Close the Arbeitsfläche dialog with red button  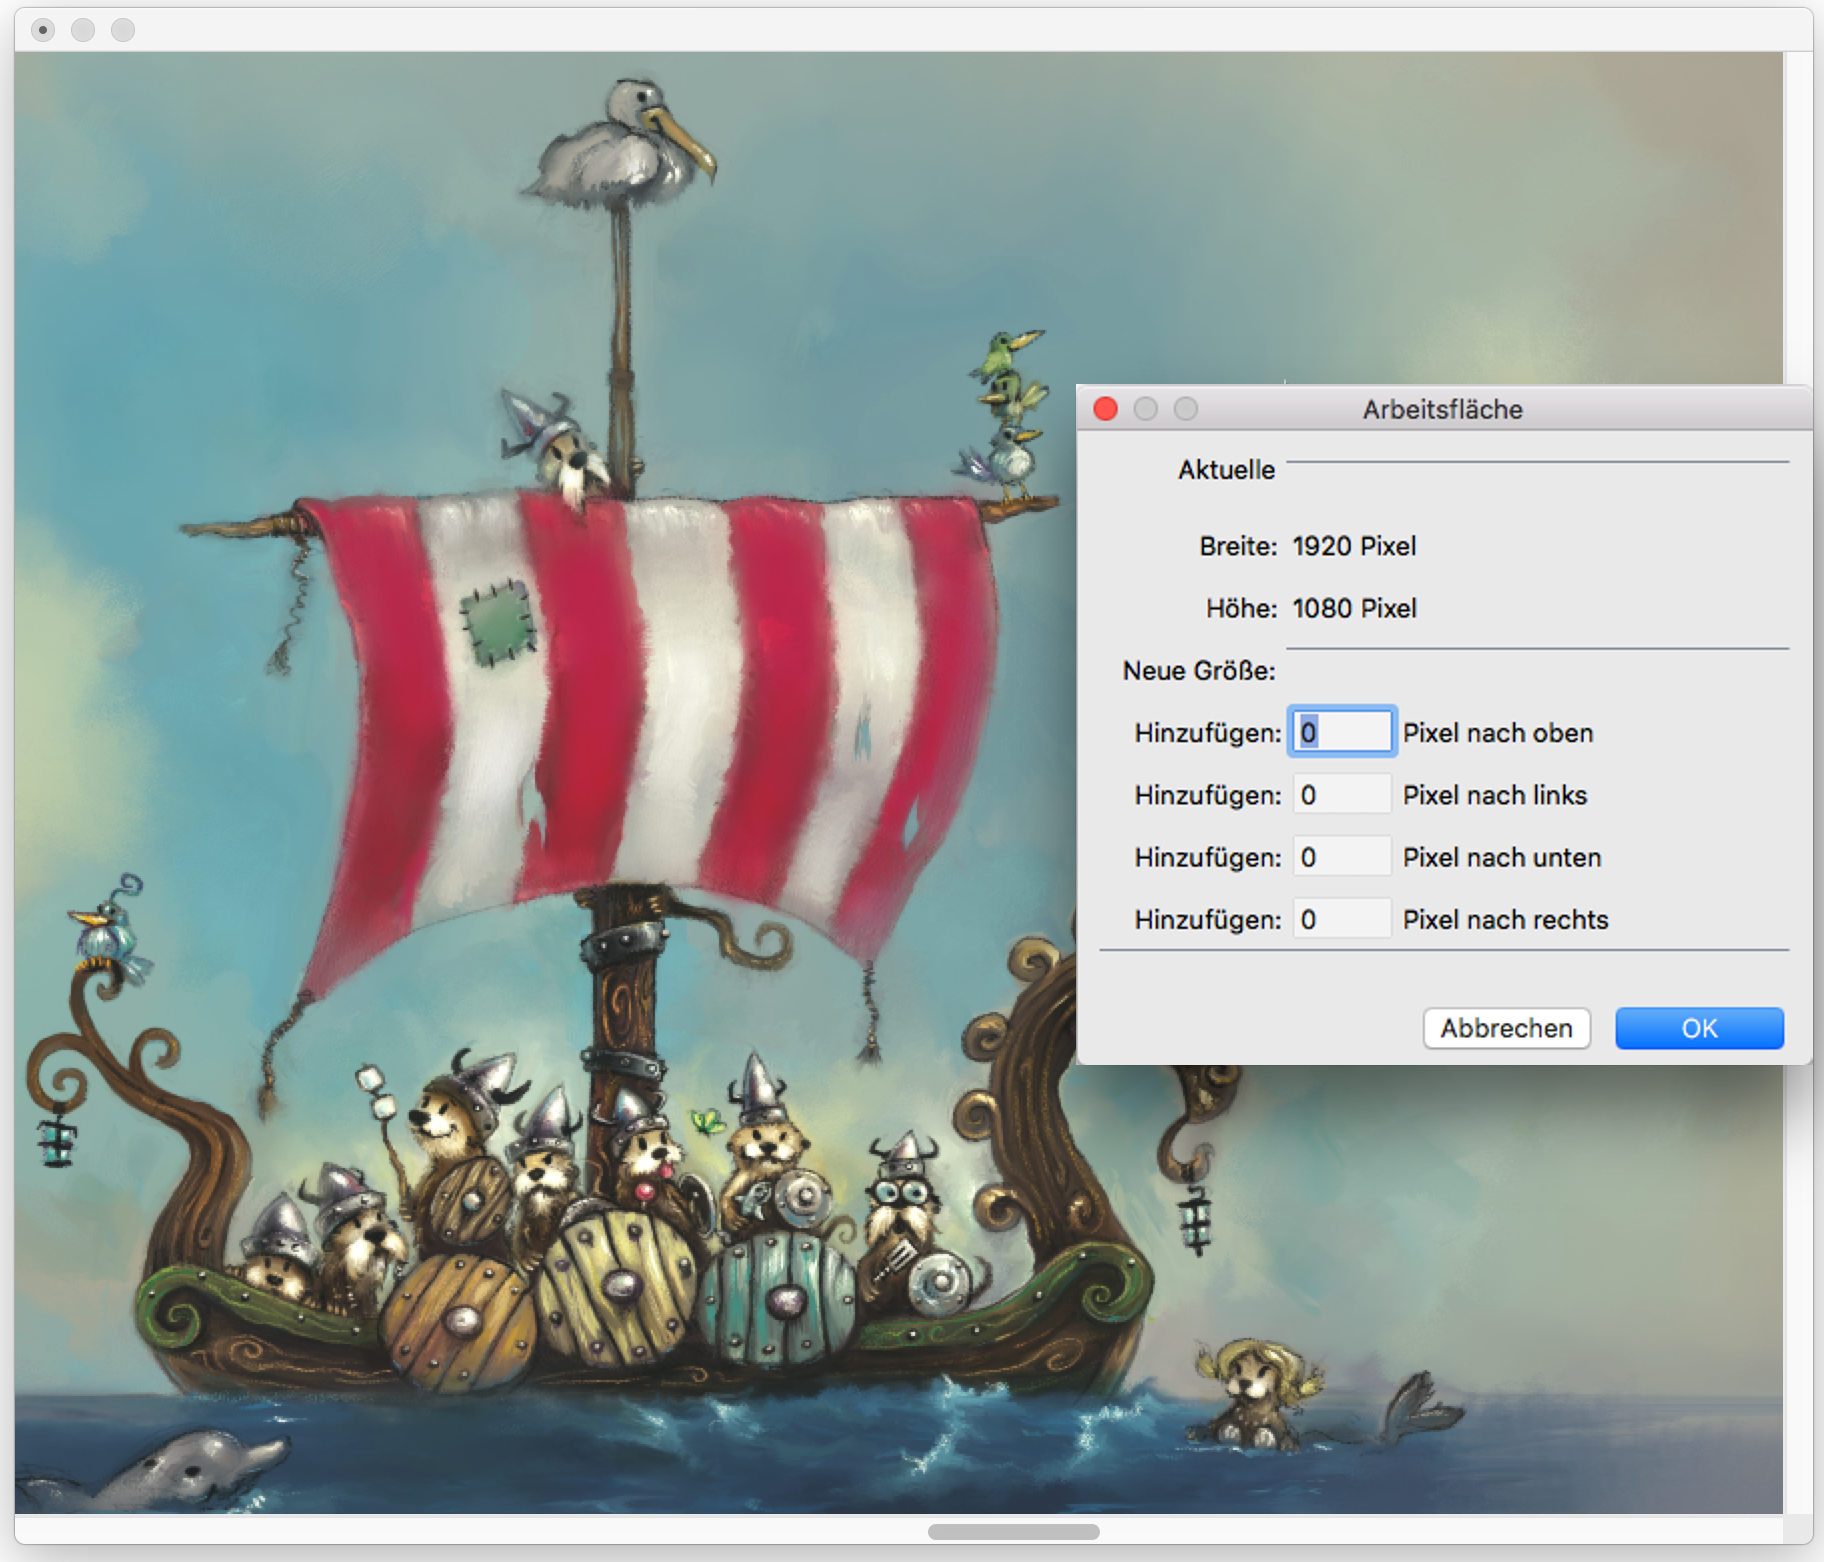coord(1105,409)
